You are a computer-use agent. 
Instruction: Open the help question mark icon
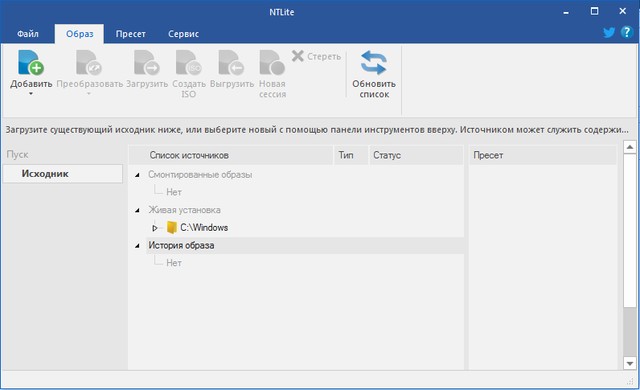(x=626, y=32)
